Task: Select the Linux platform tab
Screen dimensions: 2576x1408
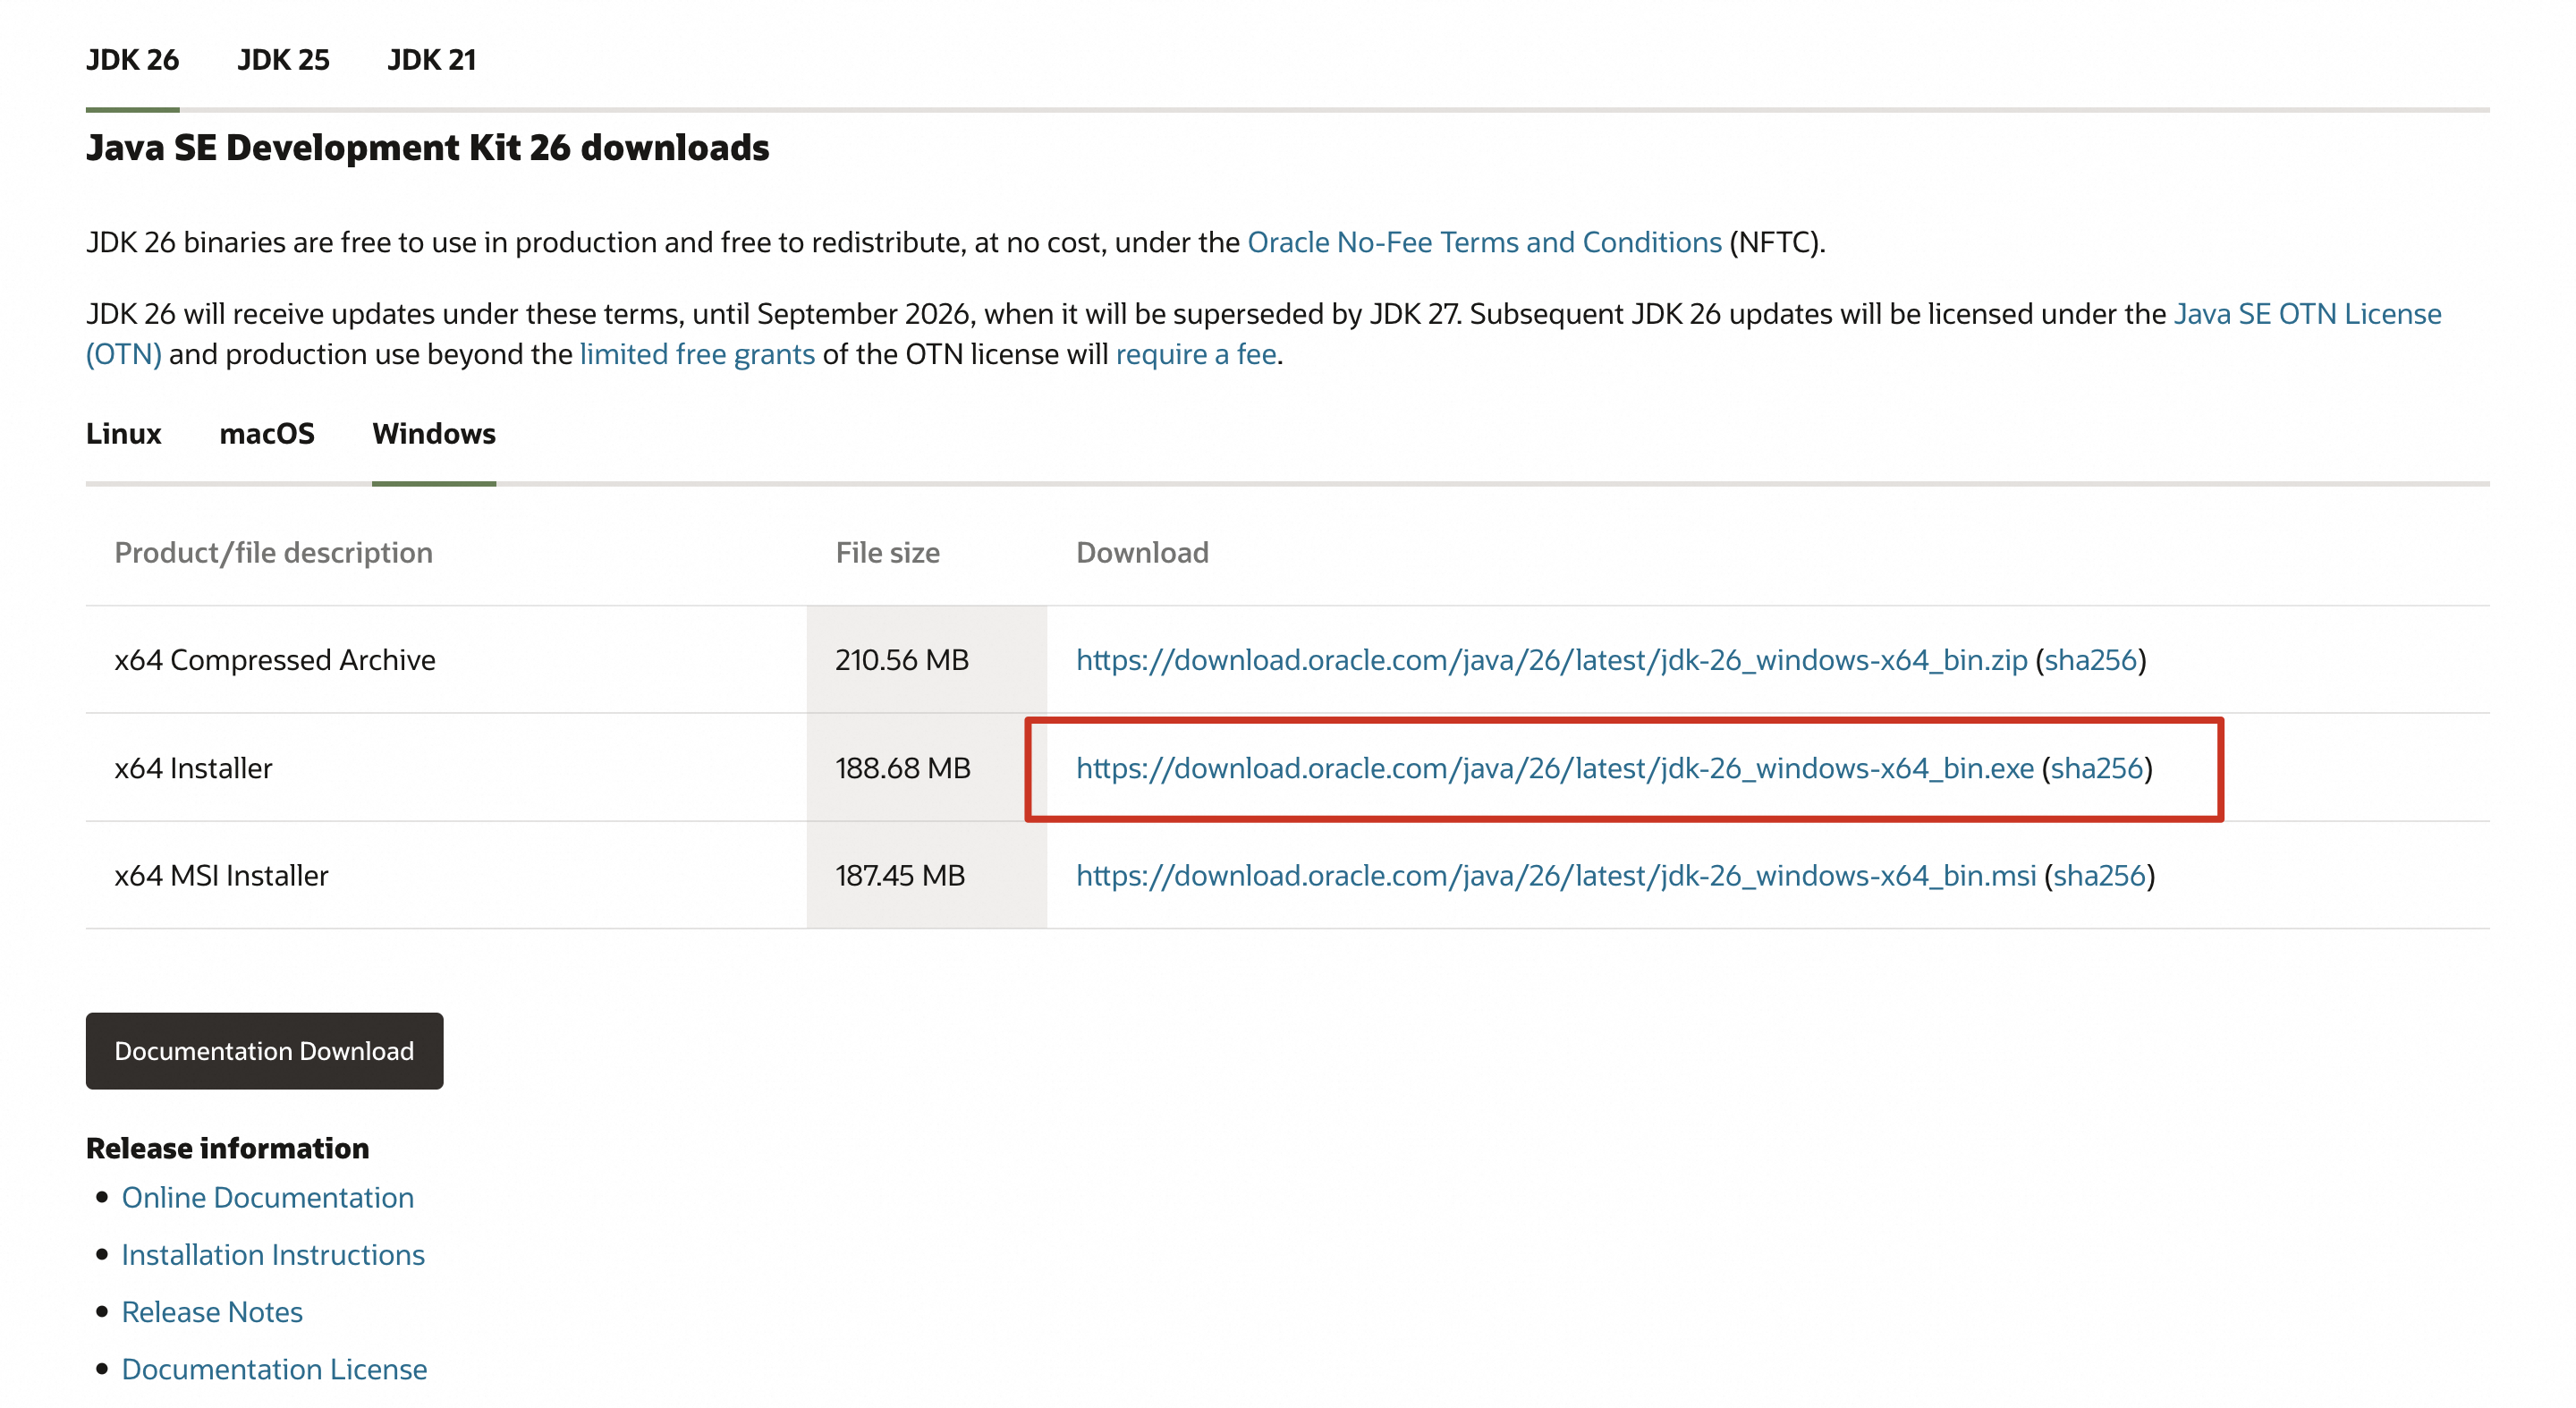Action: (x=123, y=434)
